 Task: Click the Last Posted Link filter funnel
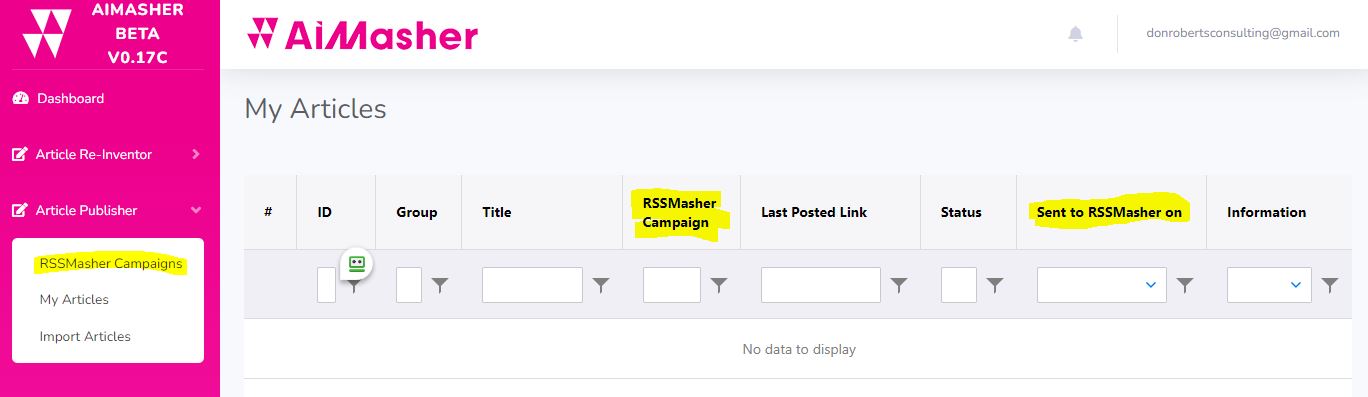pos(899,286)
